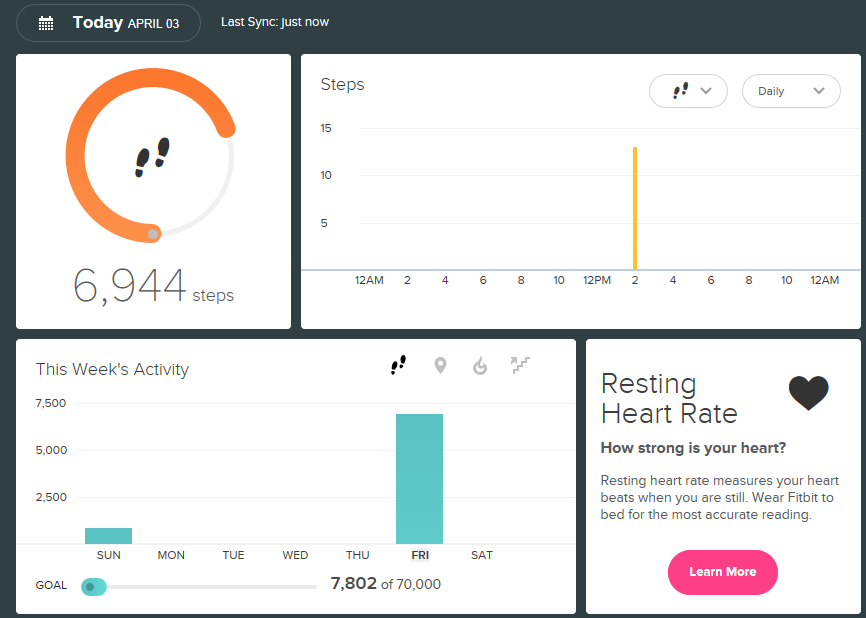Click the 'THU' day label
This screenshot has width=866, height=618.
357,555
